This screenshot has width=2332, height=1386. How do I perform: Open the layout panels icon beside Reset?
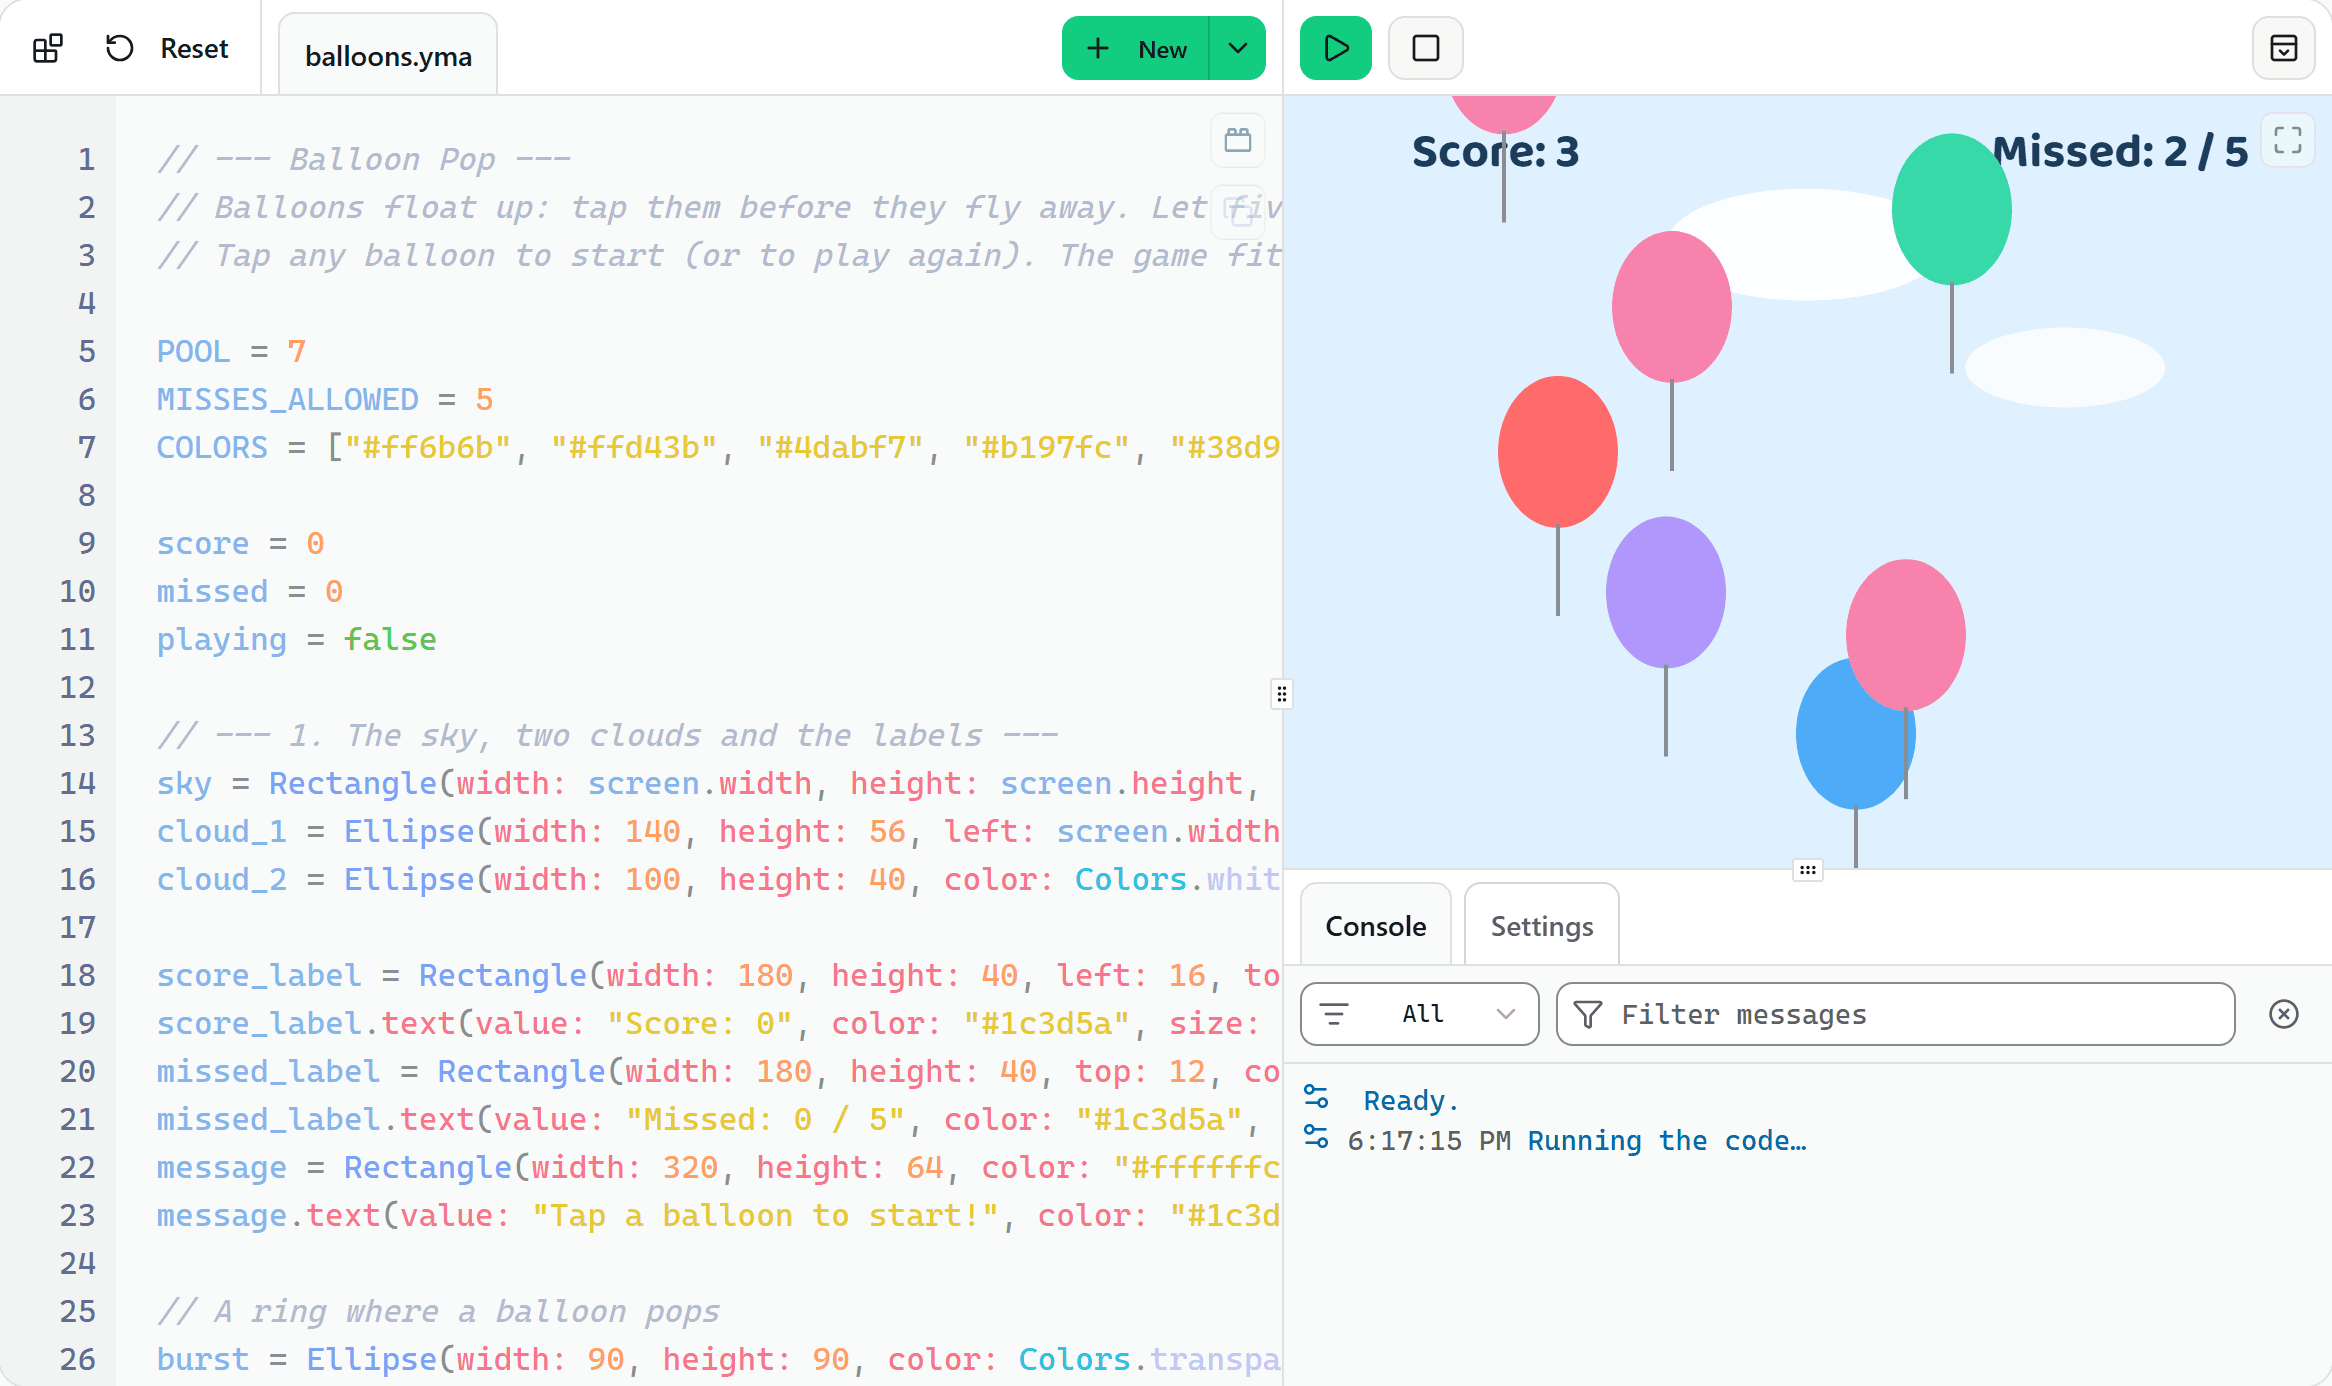(x=48, y=48)
